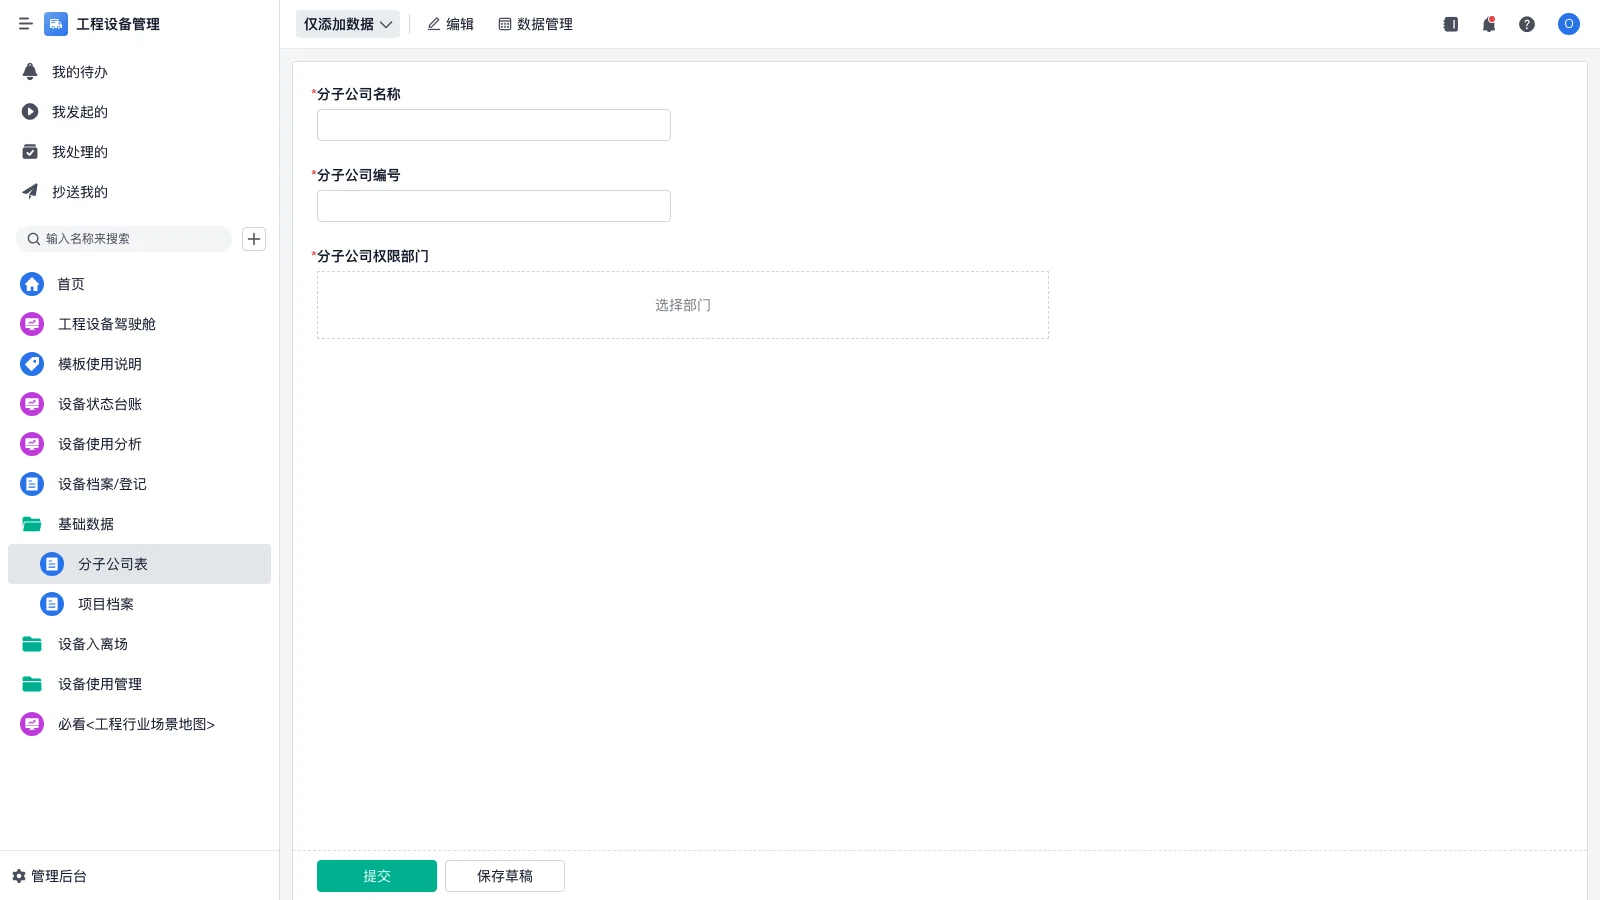Open 模板使用说明 page

(139, 364)
